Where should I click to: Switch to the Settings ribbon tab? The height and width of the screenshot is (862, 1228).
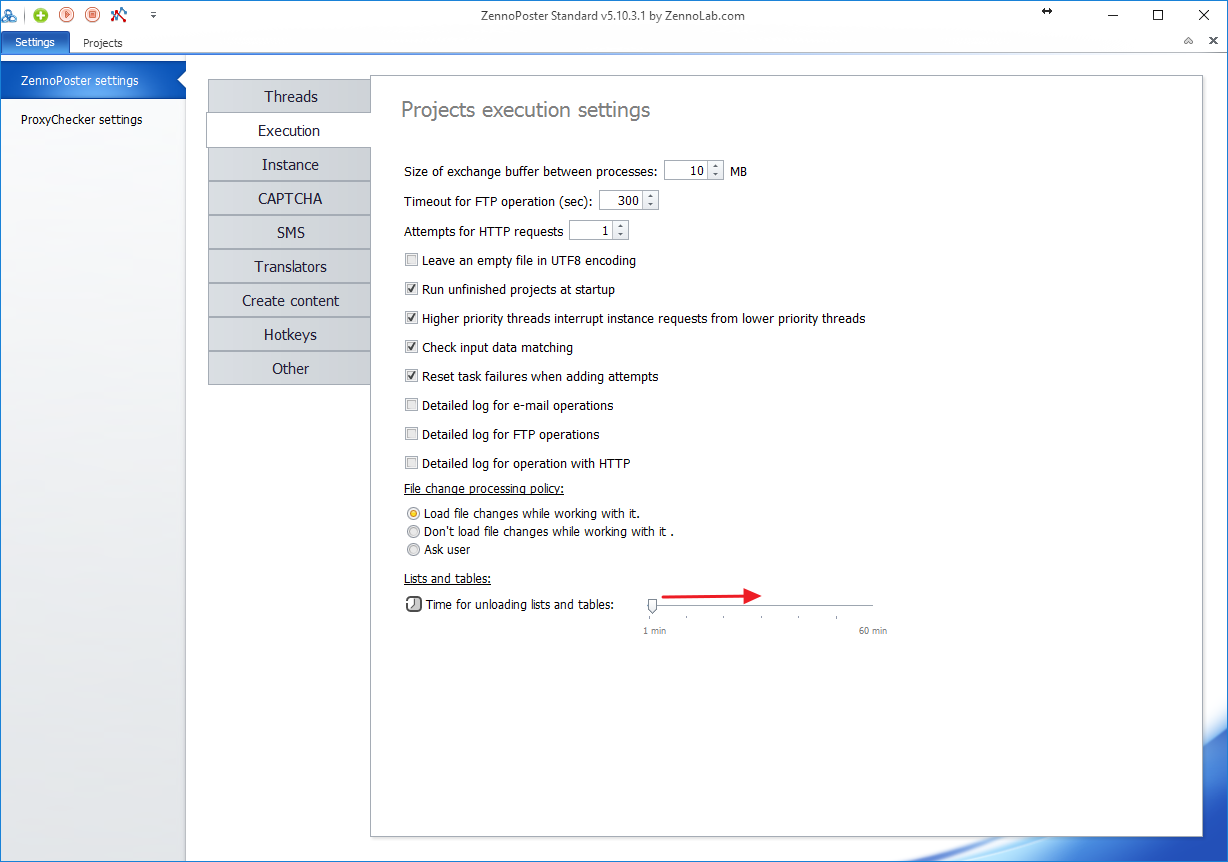point(35,42)
